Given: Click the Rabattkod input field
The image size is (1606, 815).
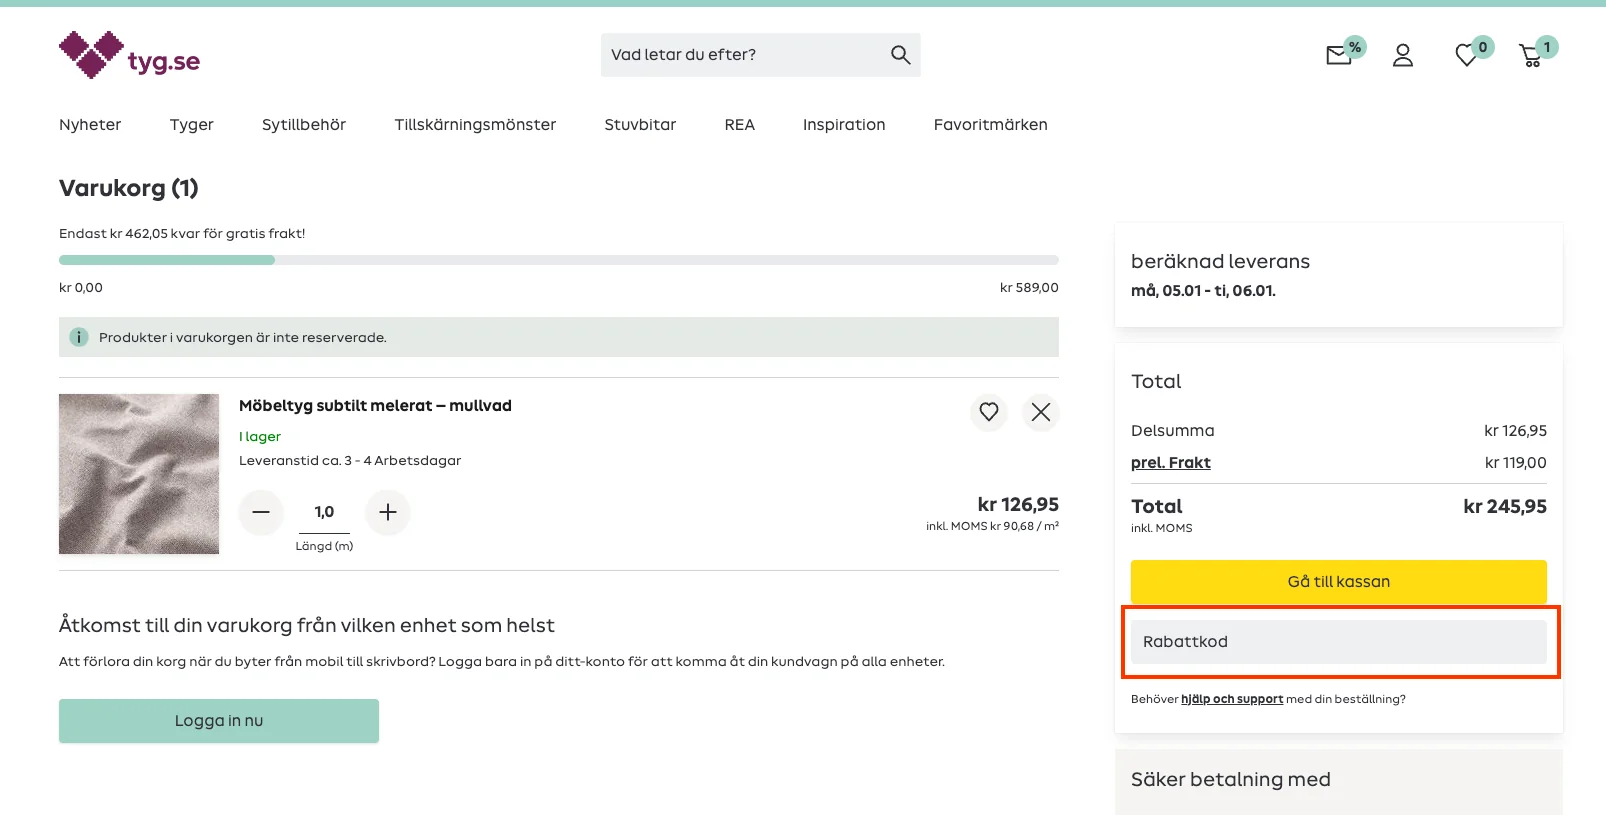Looking at the screenshot, I should 1338,642.
